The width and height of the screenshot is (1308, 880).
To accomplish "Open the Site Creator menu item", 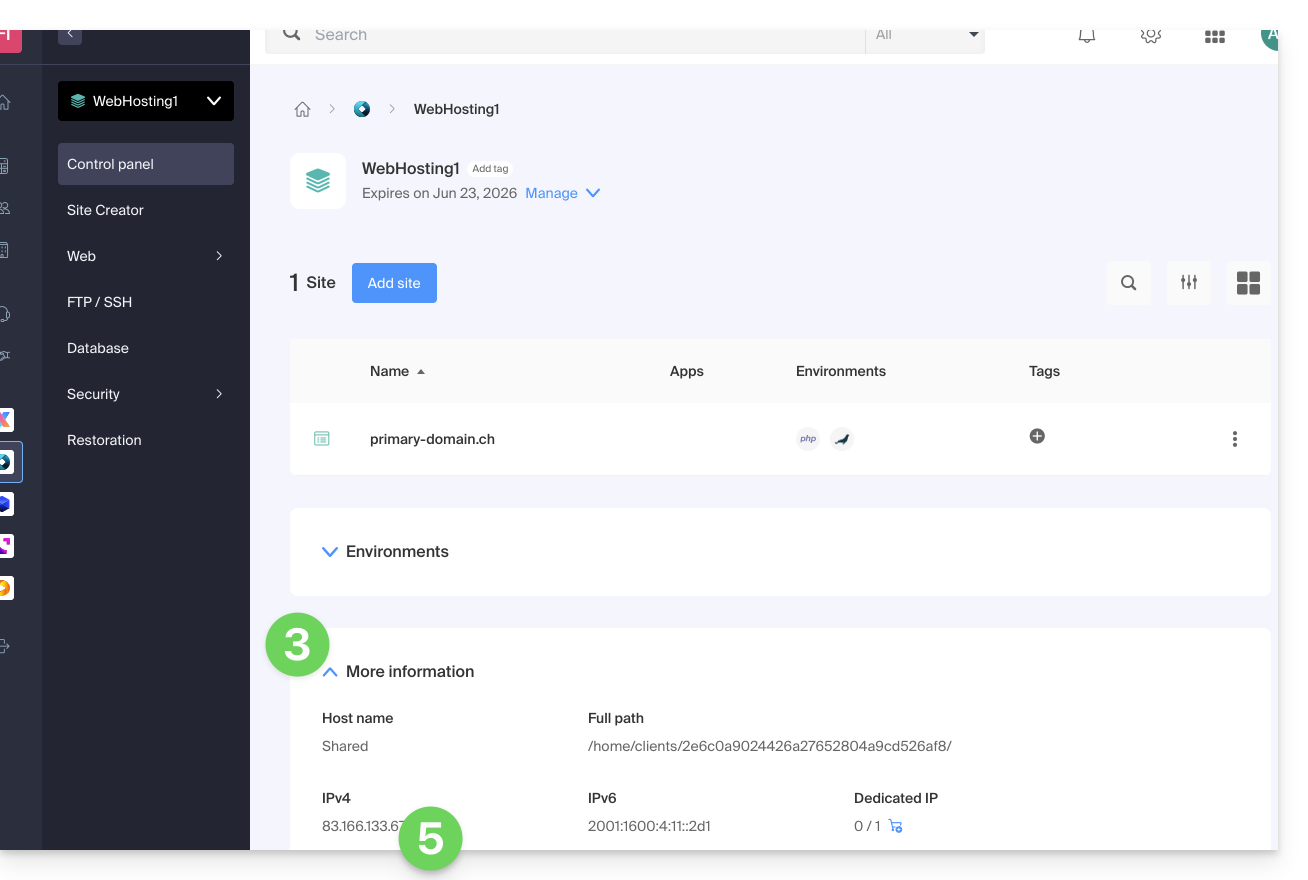I will pyautogui.click(x=105, y=210).
